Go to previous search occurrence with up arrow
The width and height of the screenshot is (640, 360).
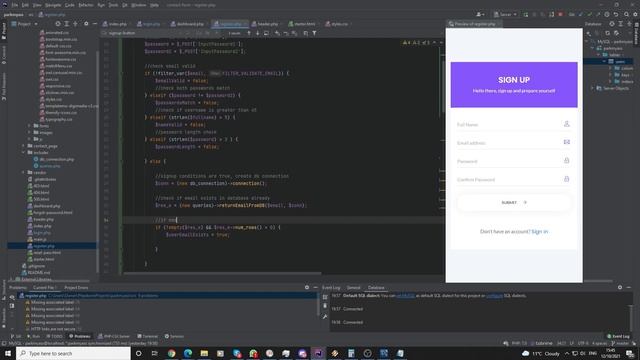pyautogui.click(x=249, y=33)
